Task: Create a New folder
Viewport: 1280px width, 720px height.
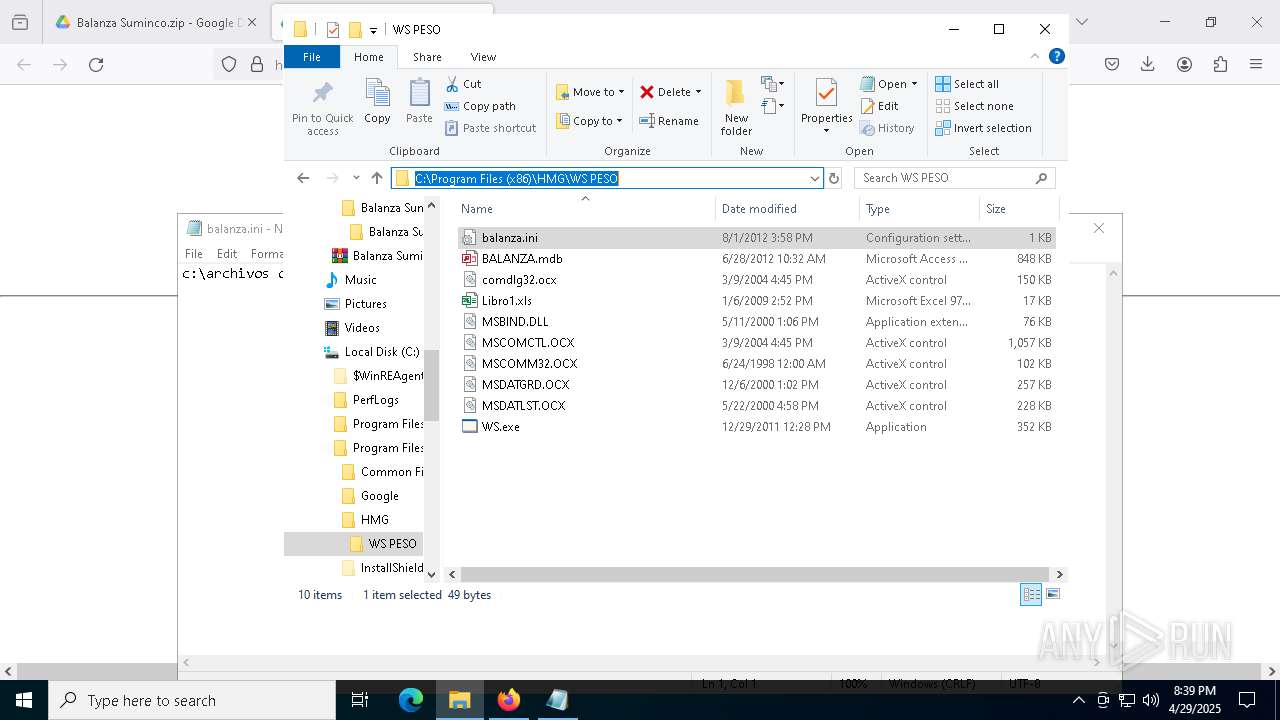Action: click(736, 108)
